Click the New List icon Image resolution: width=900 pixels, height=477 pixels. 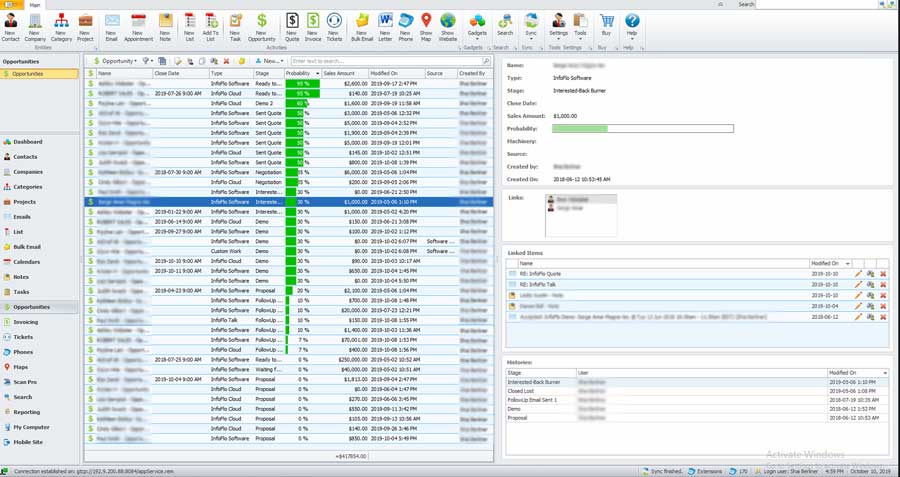(189, 27)
